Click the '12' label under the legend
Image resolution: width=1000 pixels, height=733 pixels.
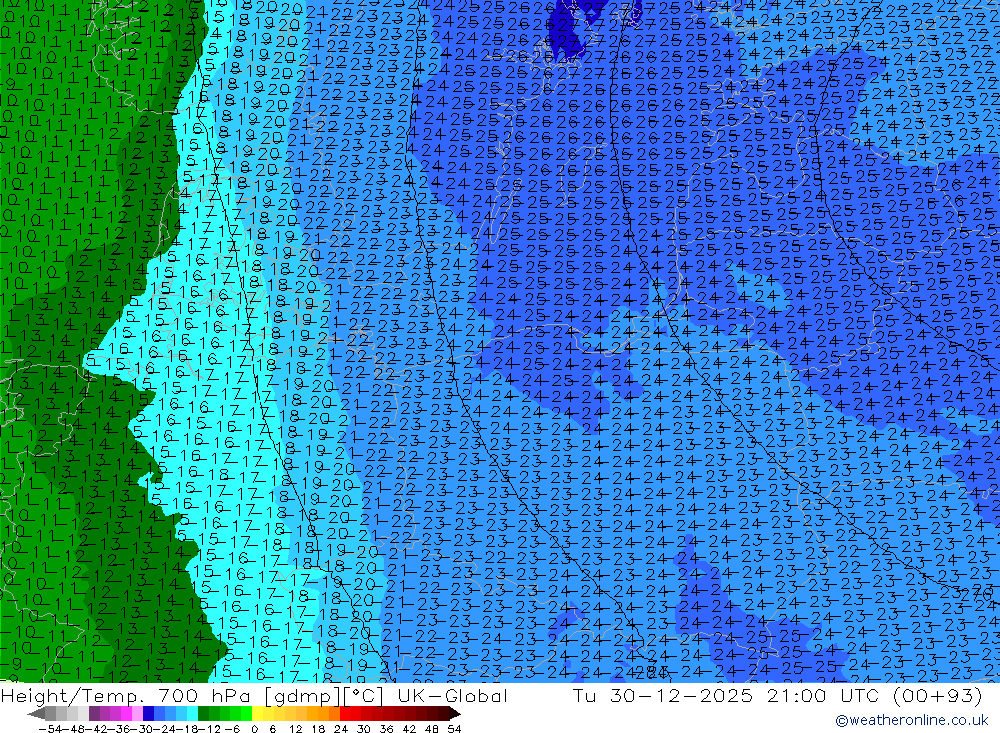click(x=295, y=729)
